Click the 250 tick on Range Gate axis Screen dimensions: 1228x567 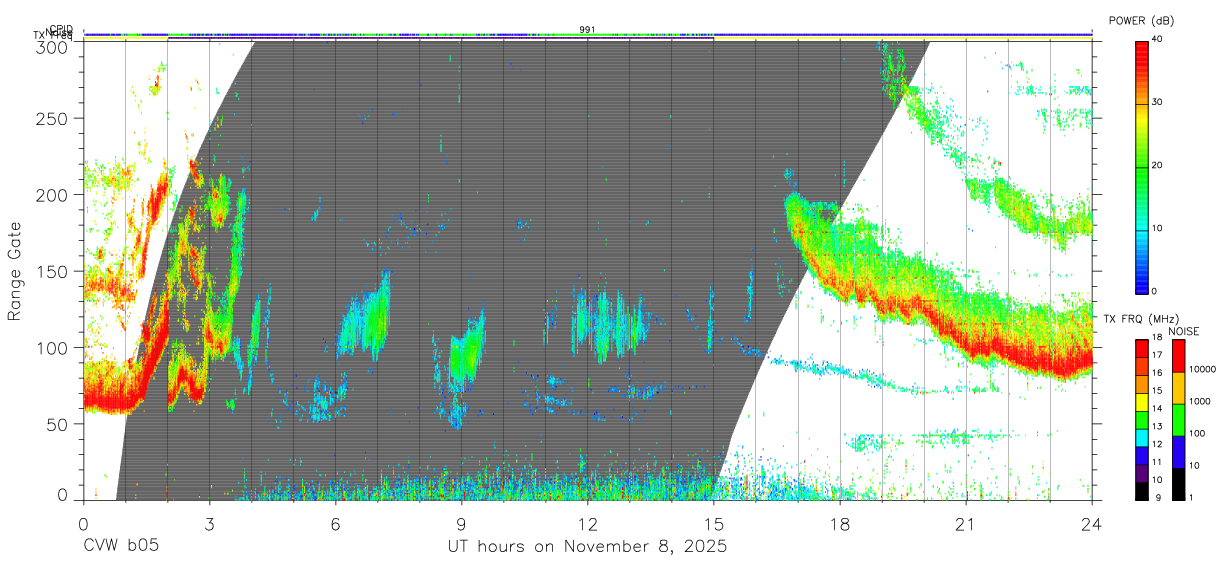pyautogui.click(x=53, y=118)
